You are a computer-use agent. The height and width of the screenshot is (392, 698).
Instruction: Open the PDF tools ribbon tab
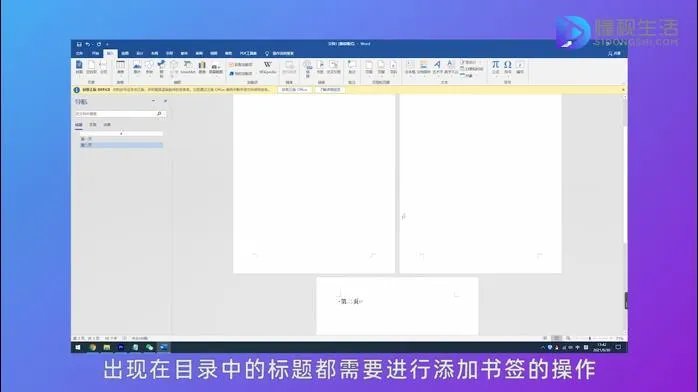click(x=248, y=53)
